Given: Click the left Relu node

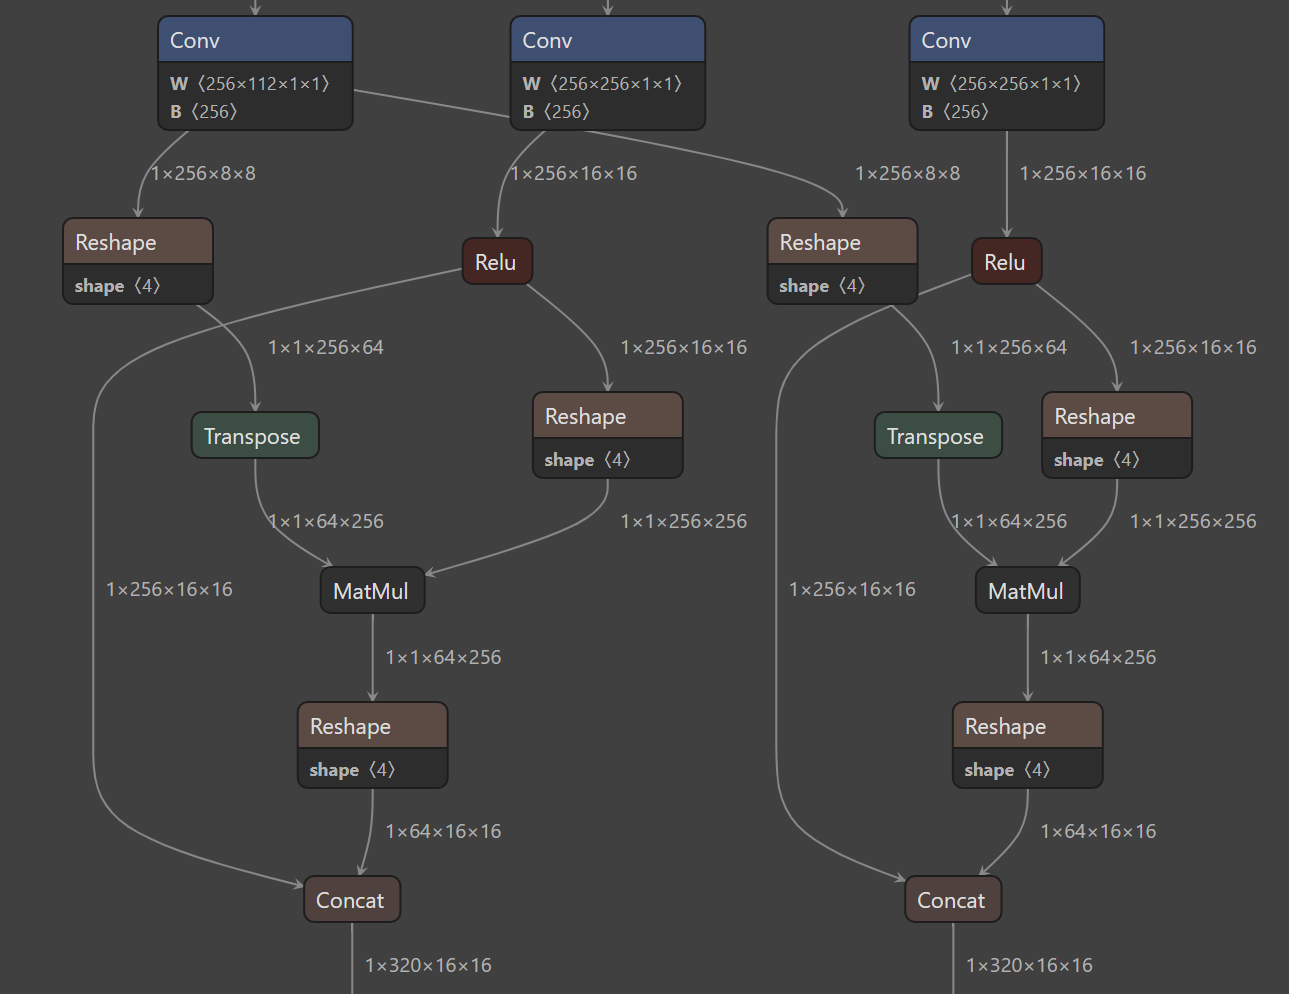Looking at the screenshot, I should click(x=496, y=262).
